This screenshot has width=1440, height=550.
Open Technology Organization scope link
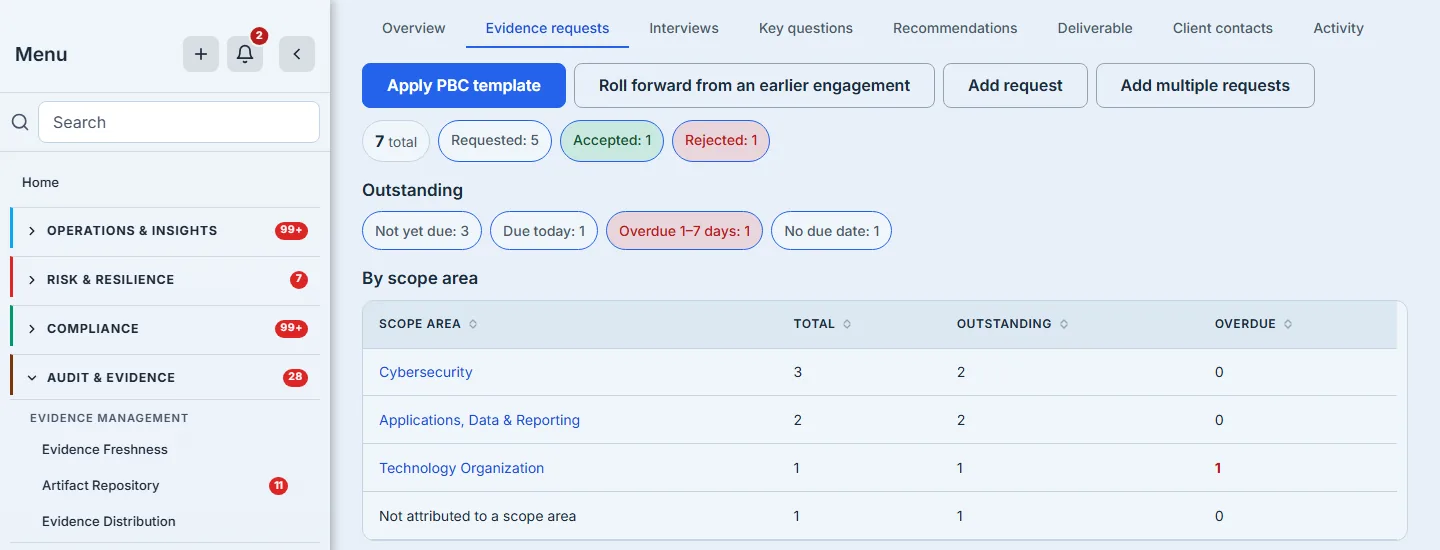click(461, 468)
